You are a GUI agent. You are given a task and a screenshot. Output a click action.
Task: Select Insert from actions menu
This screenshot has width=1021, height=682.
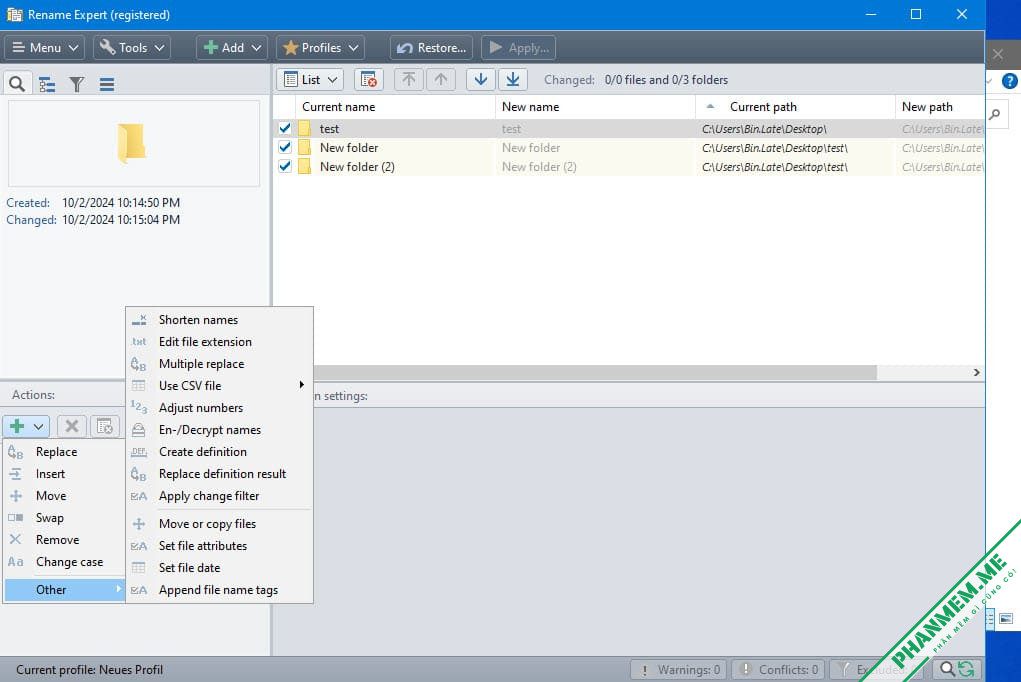pyautogui.click(x=64, y=474)
